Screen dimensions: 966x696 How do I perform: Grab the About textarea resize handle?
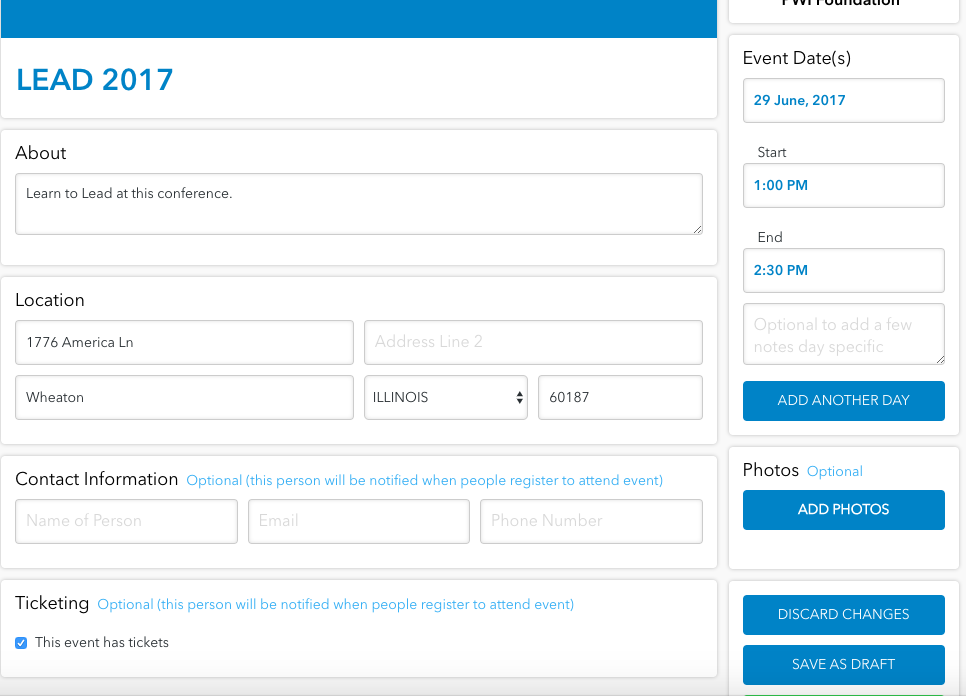[697, 229]
